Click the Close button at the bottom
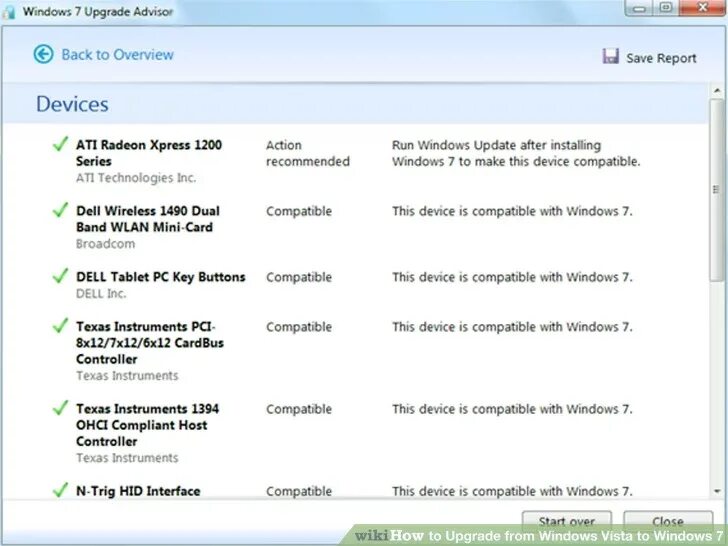This screenshot has width=728, height=546. 668,521
